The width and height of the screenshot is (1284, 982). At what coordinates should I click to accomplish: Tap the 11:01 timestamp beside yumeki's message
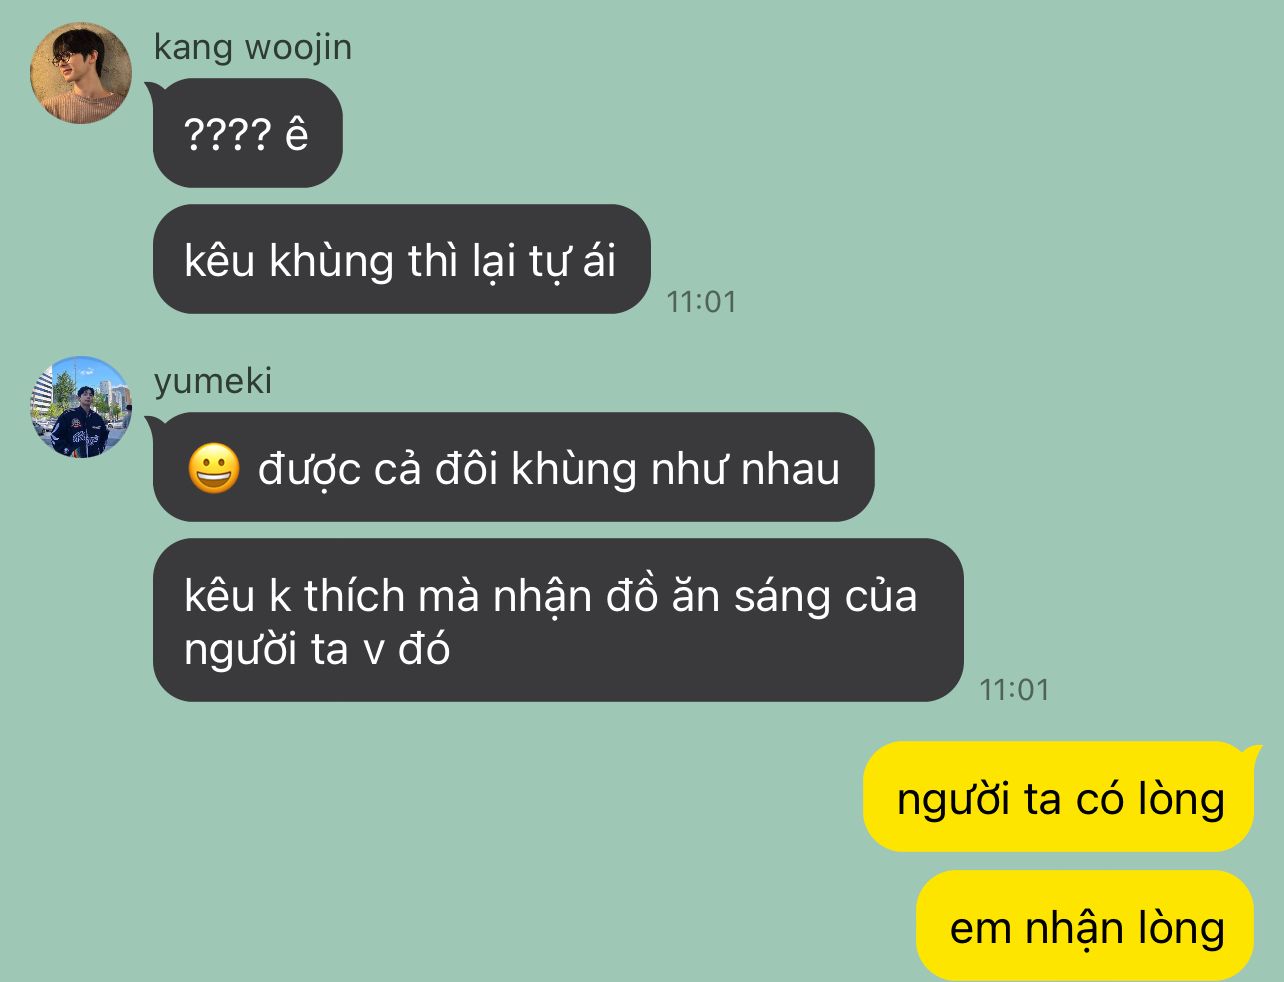point(1014,689)
